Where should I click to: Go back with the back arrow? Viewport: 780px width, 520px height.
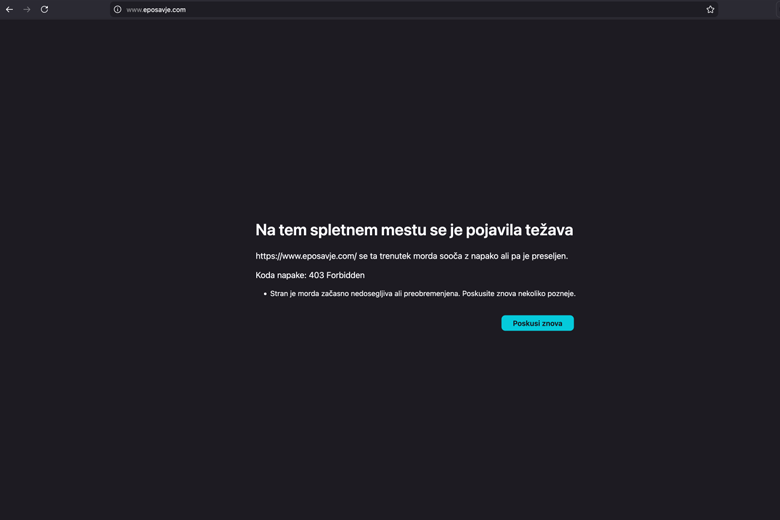point(10,10)
